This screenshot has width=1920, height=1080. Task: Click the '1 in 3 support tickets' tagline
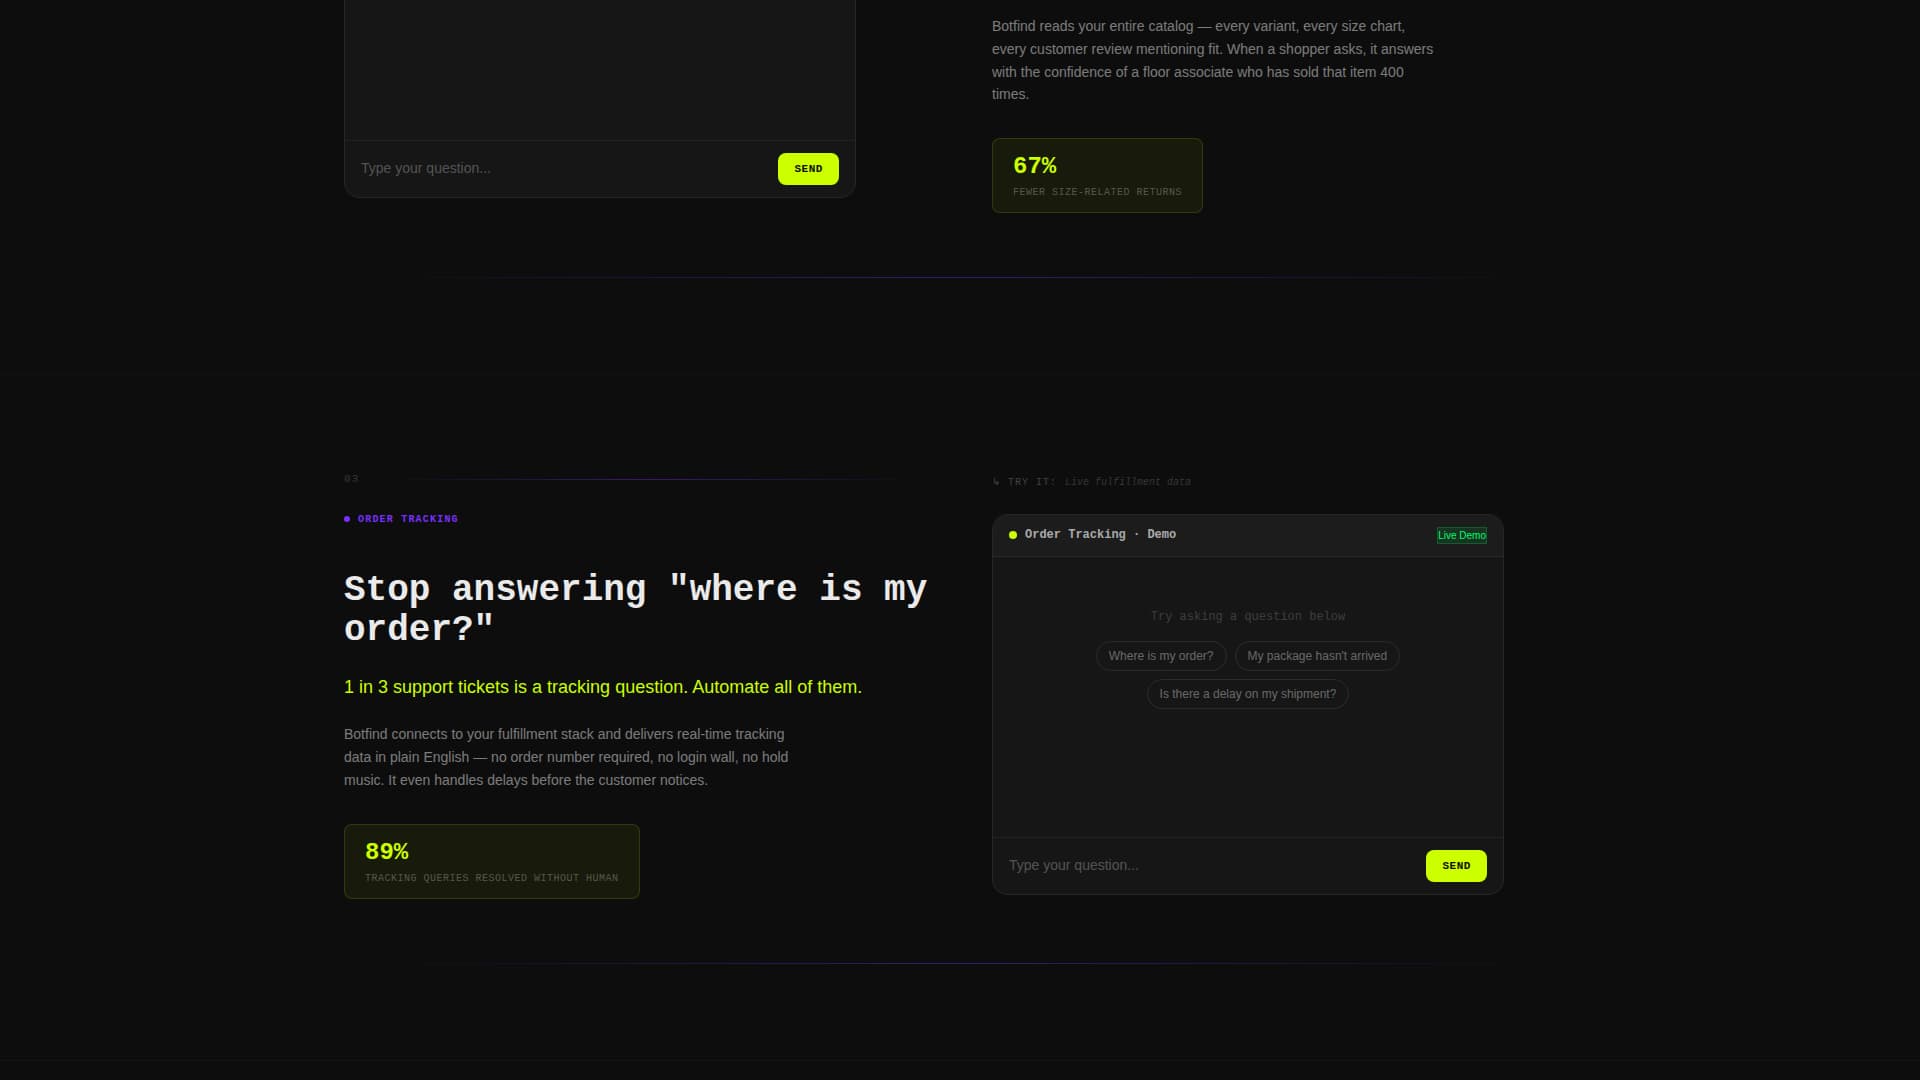point(603,687)
